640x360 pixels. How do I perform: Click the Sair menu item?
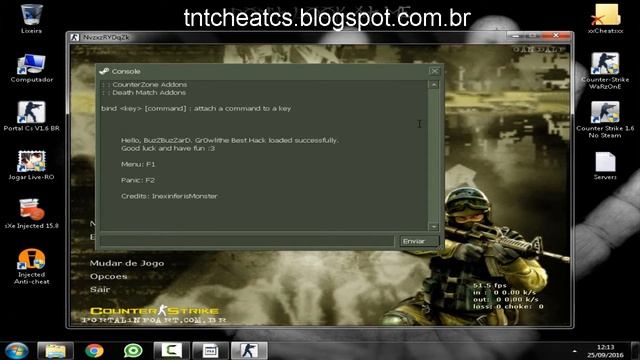[100, 289]
